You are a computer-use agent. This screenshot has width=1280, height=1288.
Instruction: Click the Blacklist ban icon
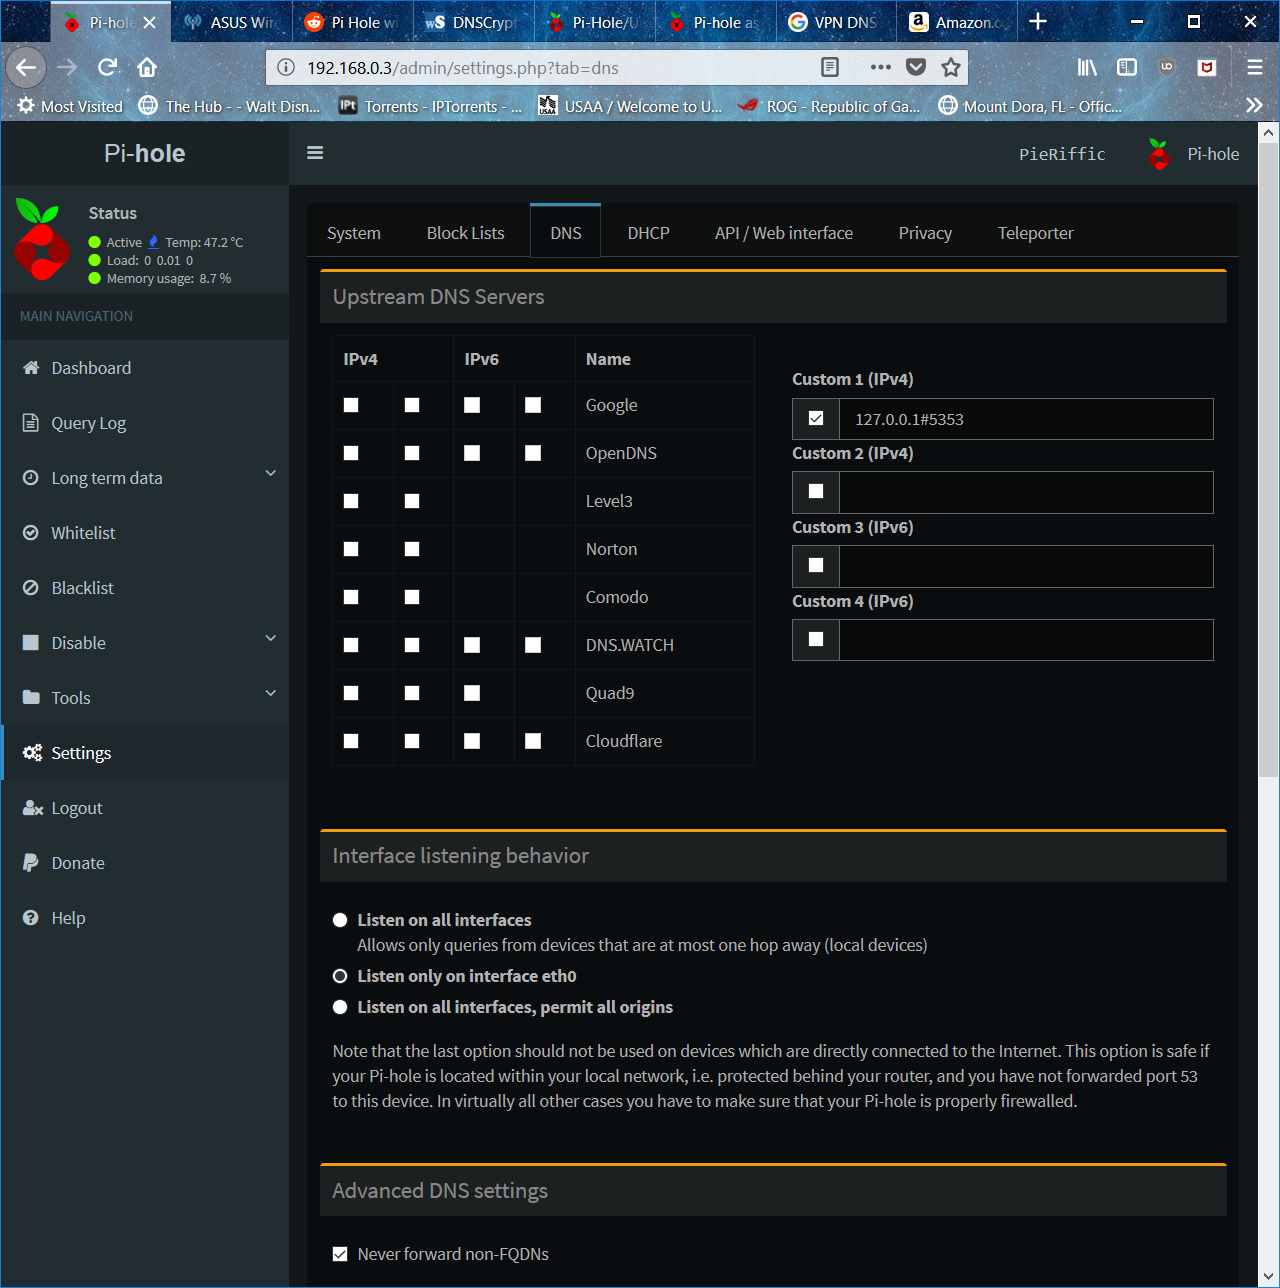[x=31, y=588]
